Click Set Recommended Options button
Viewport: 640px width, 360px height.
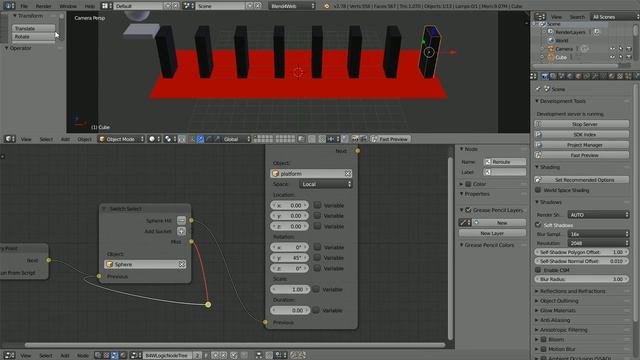(582, 180)
